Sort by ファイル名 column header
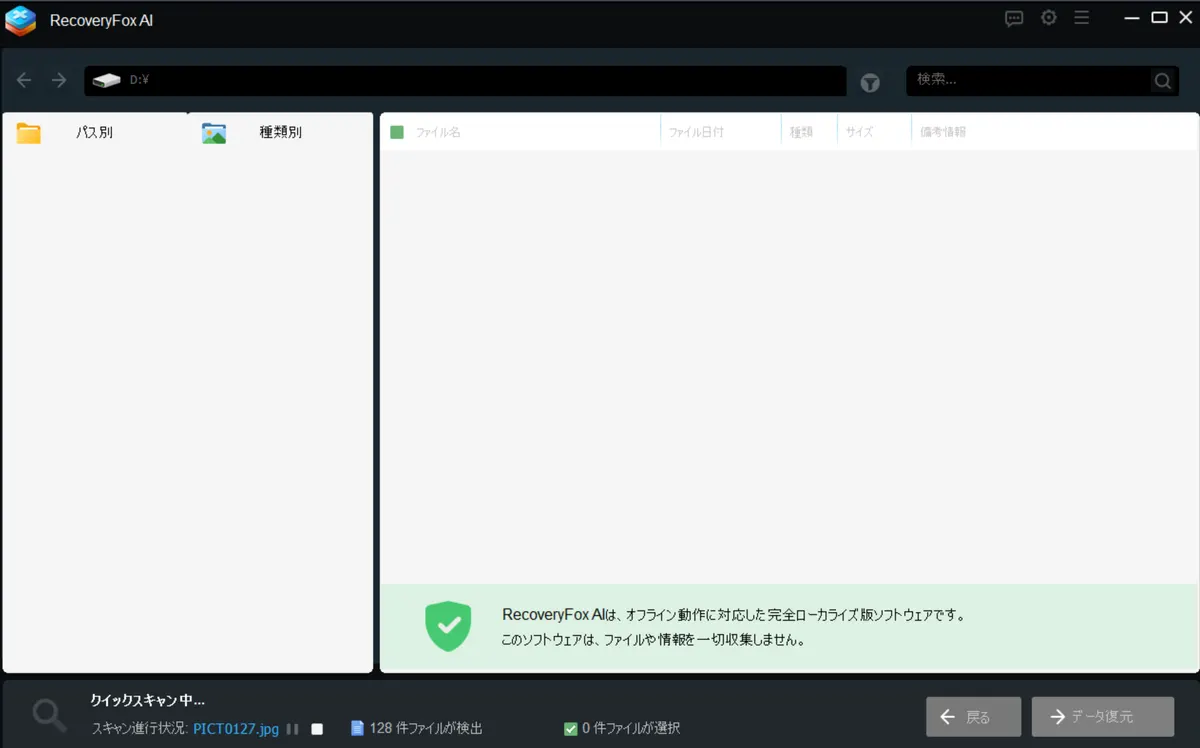Viewport: 1200px width, 748px height. 438,132
